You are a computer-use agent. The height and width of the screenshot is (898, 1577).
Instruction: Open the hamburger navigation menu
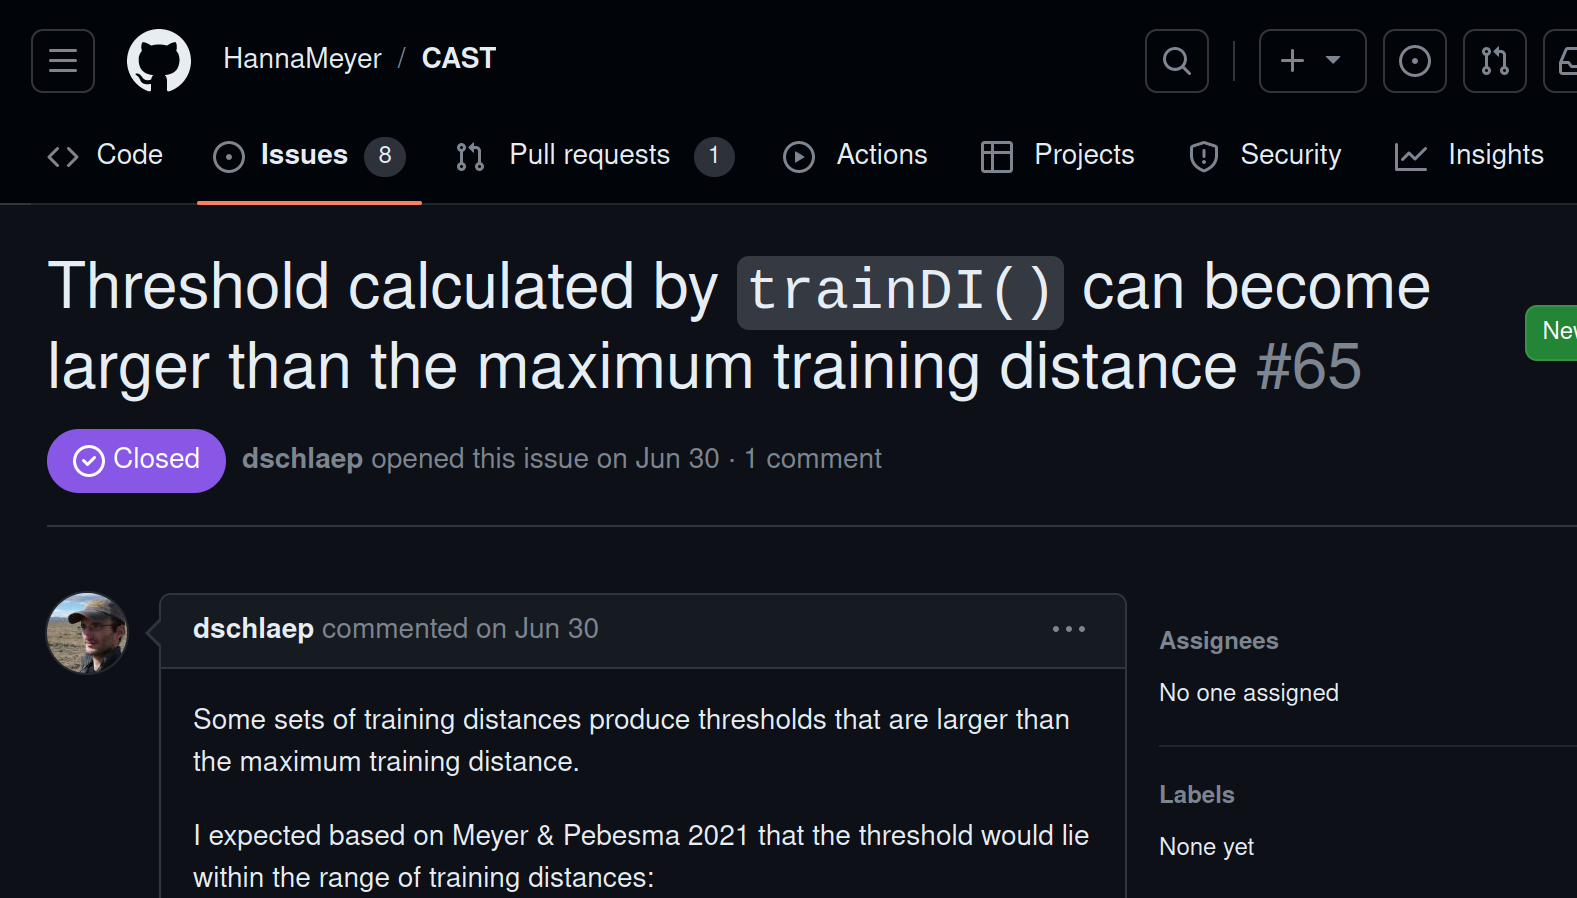tap(63, 61)
